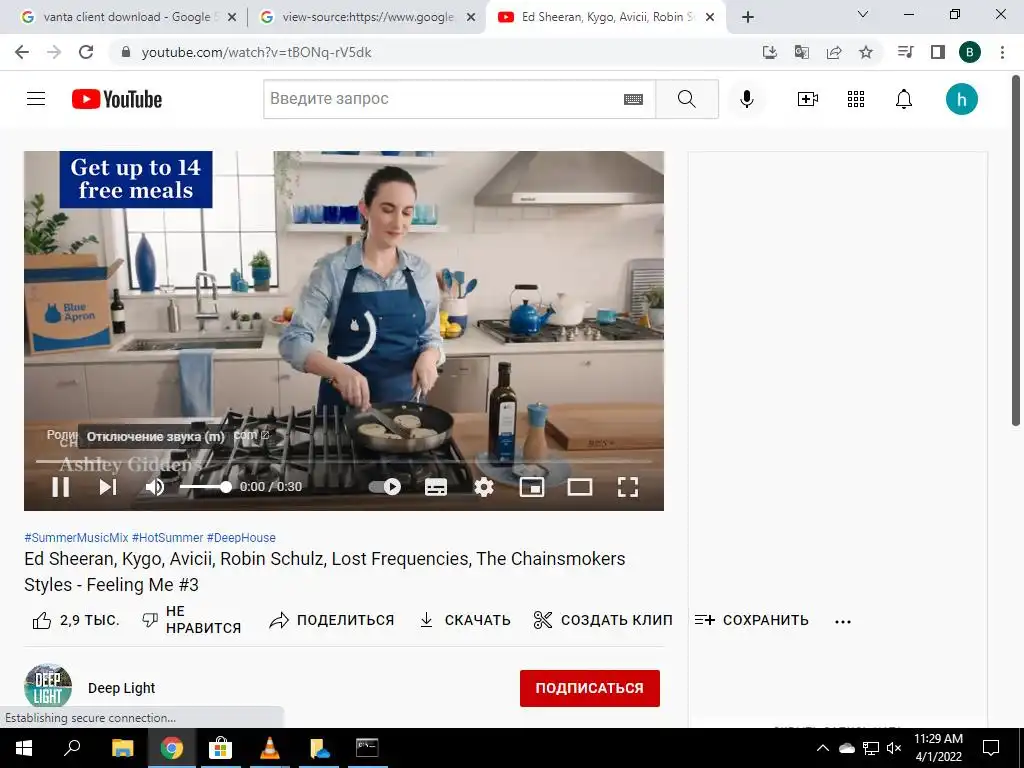The height and width of the screenshot is (768, 1024).
Task: Open the YouTube account avatar menu
Action: pyautogui.click(x=962, y=99)
